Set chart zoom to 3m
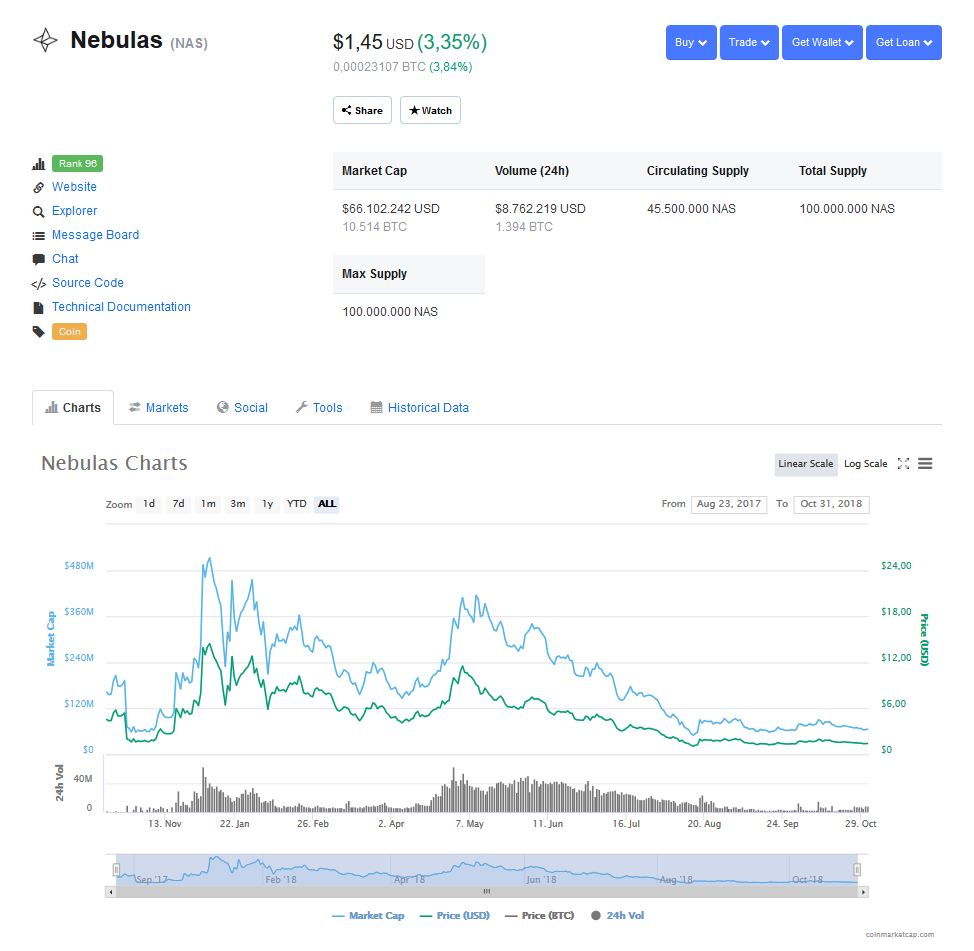 (x=238, y=504)
